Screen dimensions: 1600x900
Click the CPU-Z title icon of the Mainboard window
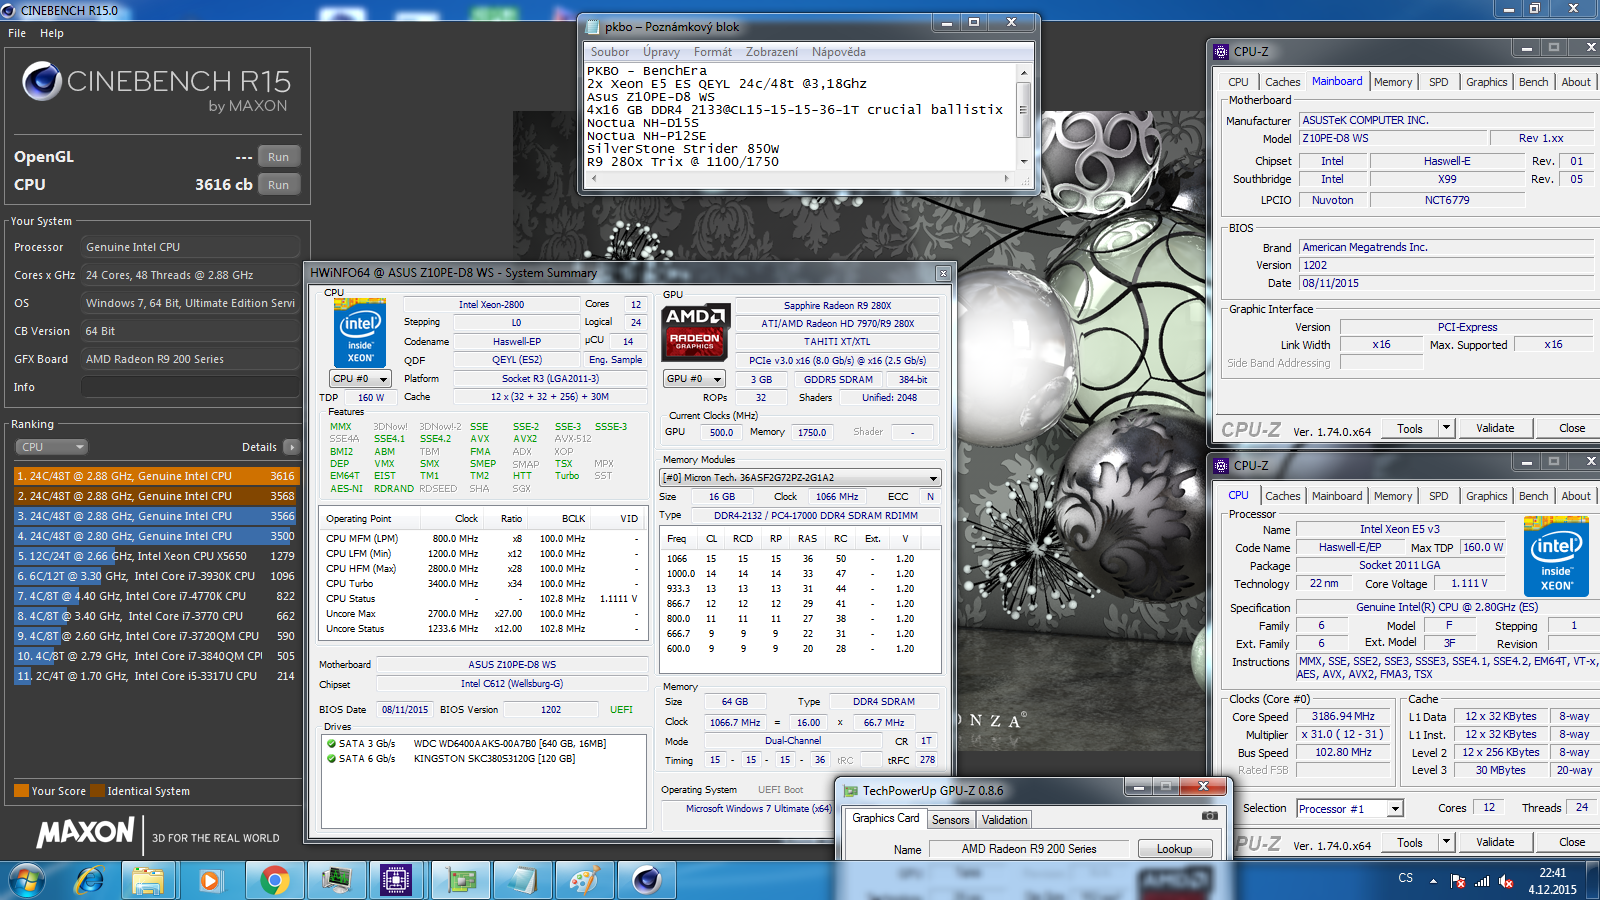pos(1221,52)
